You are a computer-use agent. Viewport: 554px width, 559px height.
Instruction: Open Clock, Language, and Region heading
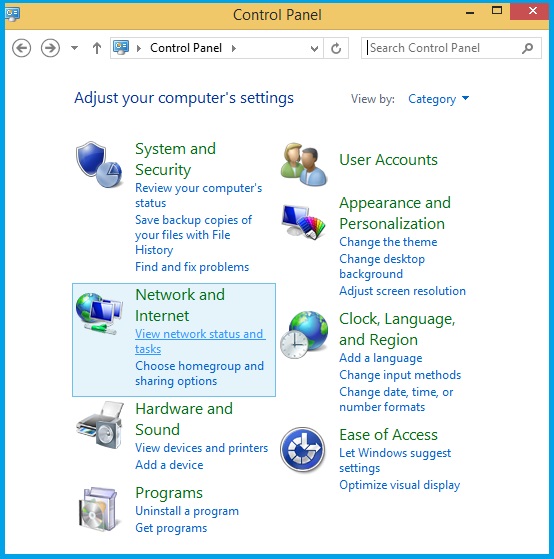pos(397,329)
